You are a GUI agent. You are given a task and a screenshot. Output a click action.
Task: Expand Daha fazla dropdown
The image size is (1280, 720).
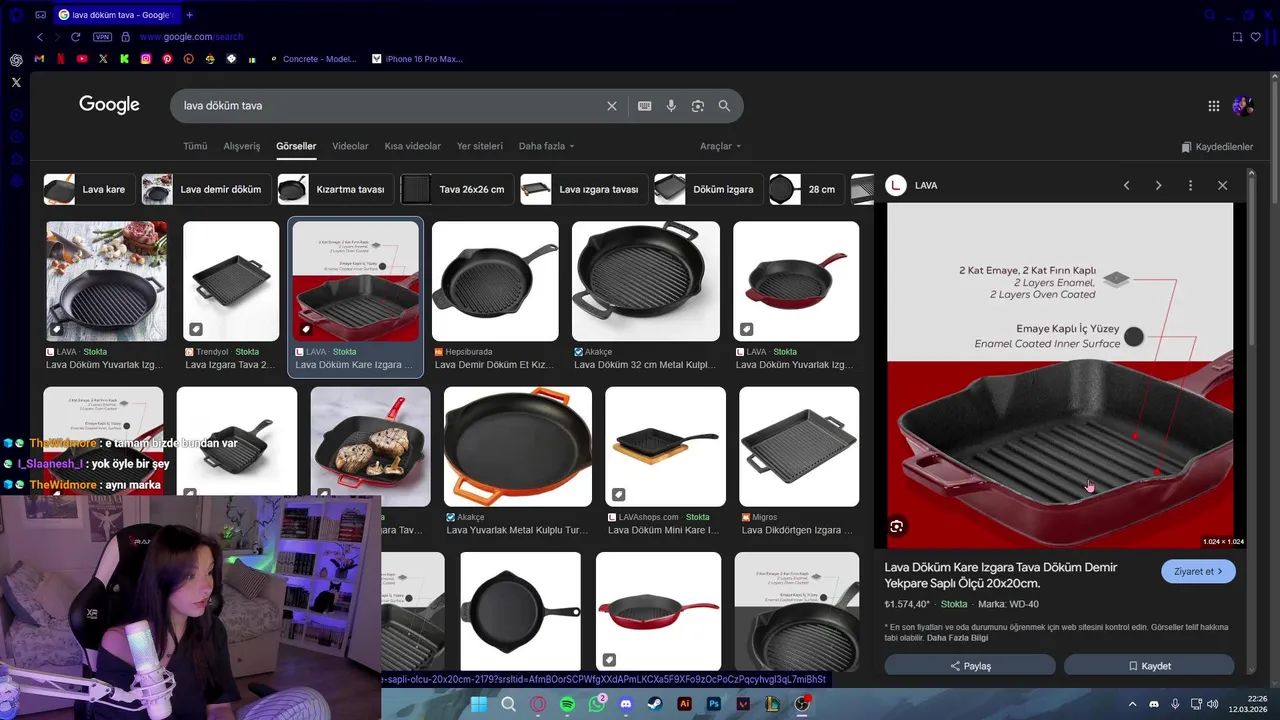[x=546, y=146]
